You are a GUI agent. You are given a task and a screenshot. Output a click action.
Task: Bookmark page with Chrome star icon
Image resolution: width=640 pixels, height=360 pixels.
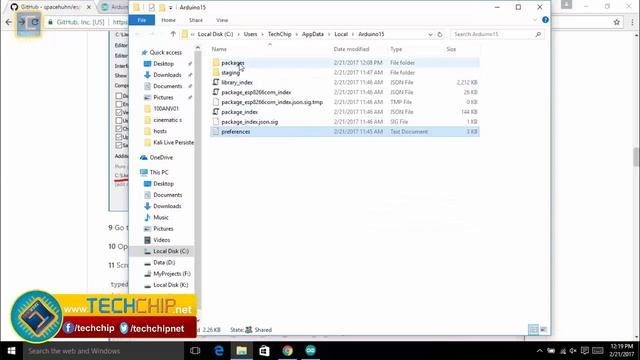616,22
